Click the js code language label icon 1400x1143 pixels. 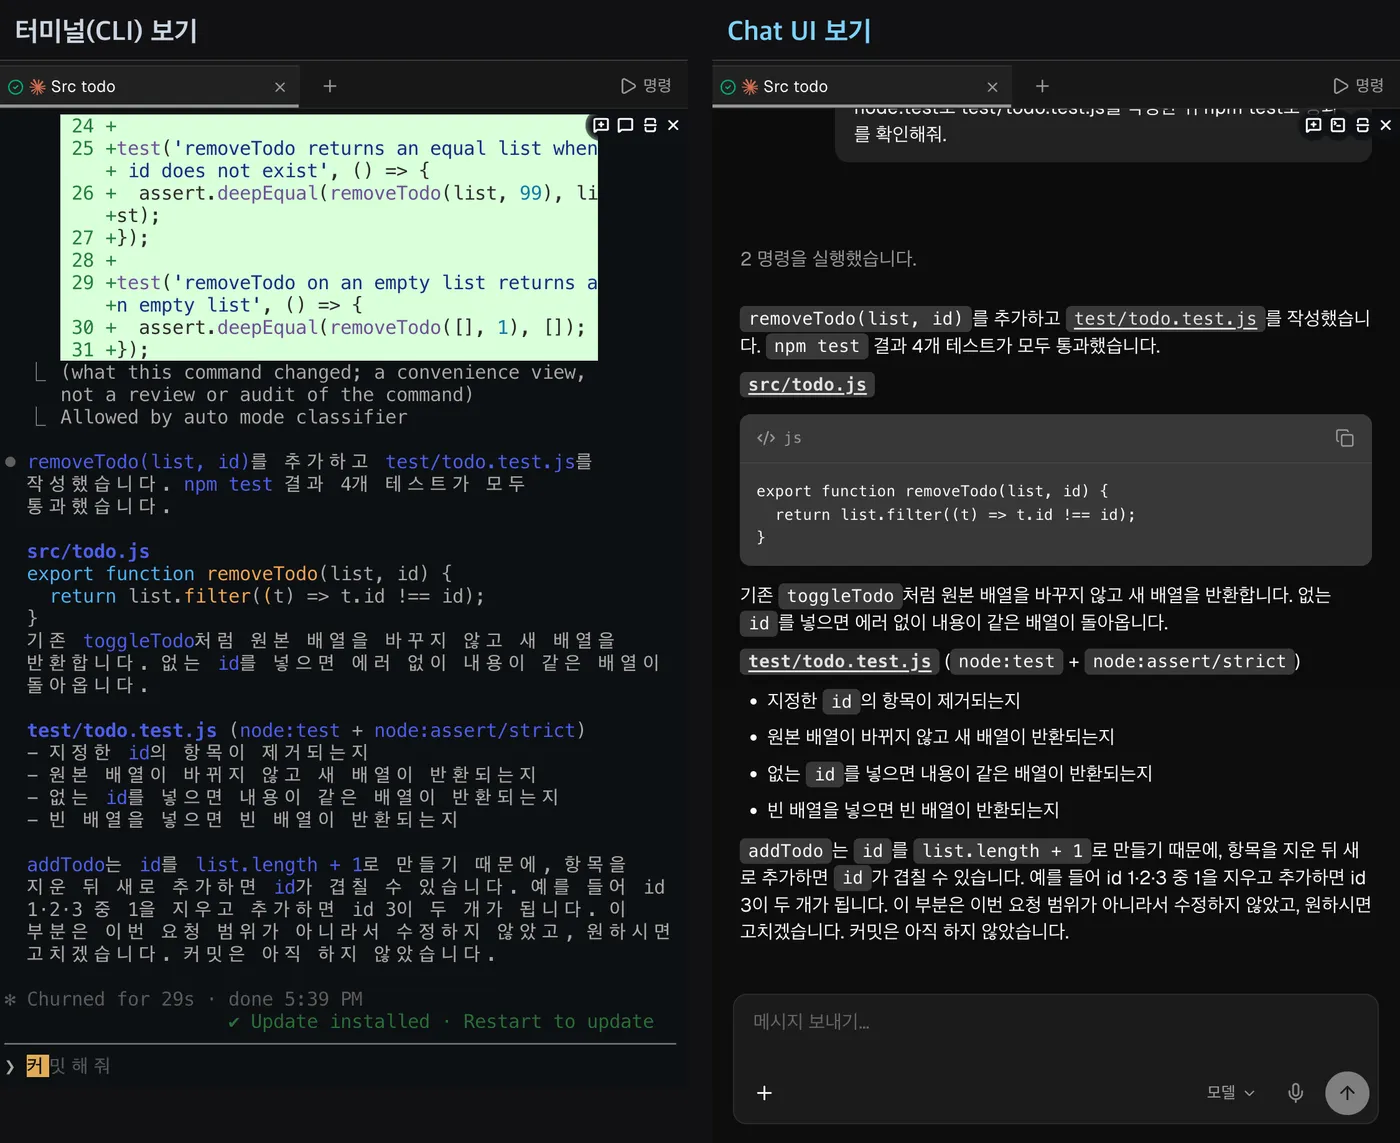pyautogui.click(x=766, y=438)
